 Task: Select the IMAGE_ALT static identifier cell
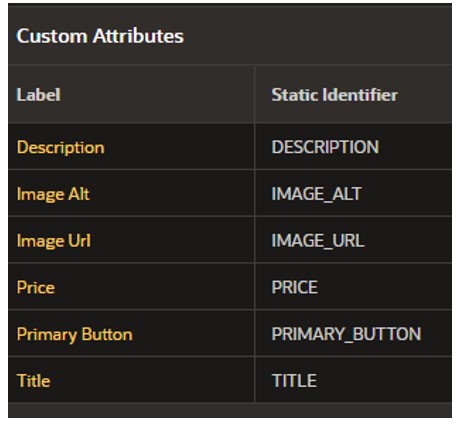[353, 193]
